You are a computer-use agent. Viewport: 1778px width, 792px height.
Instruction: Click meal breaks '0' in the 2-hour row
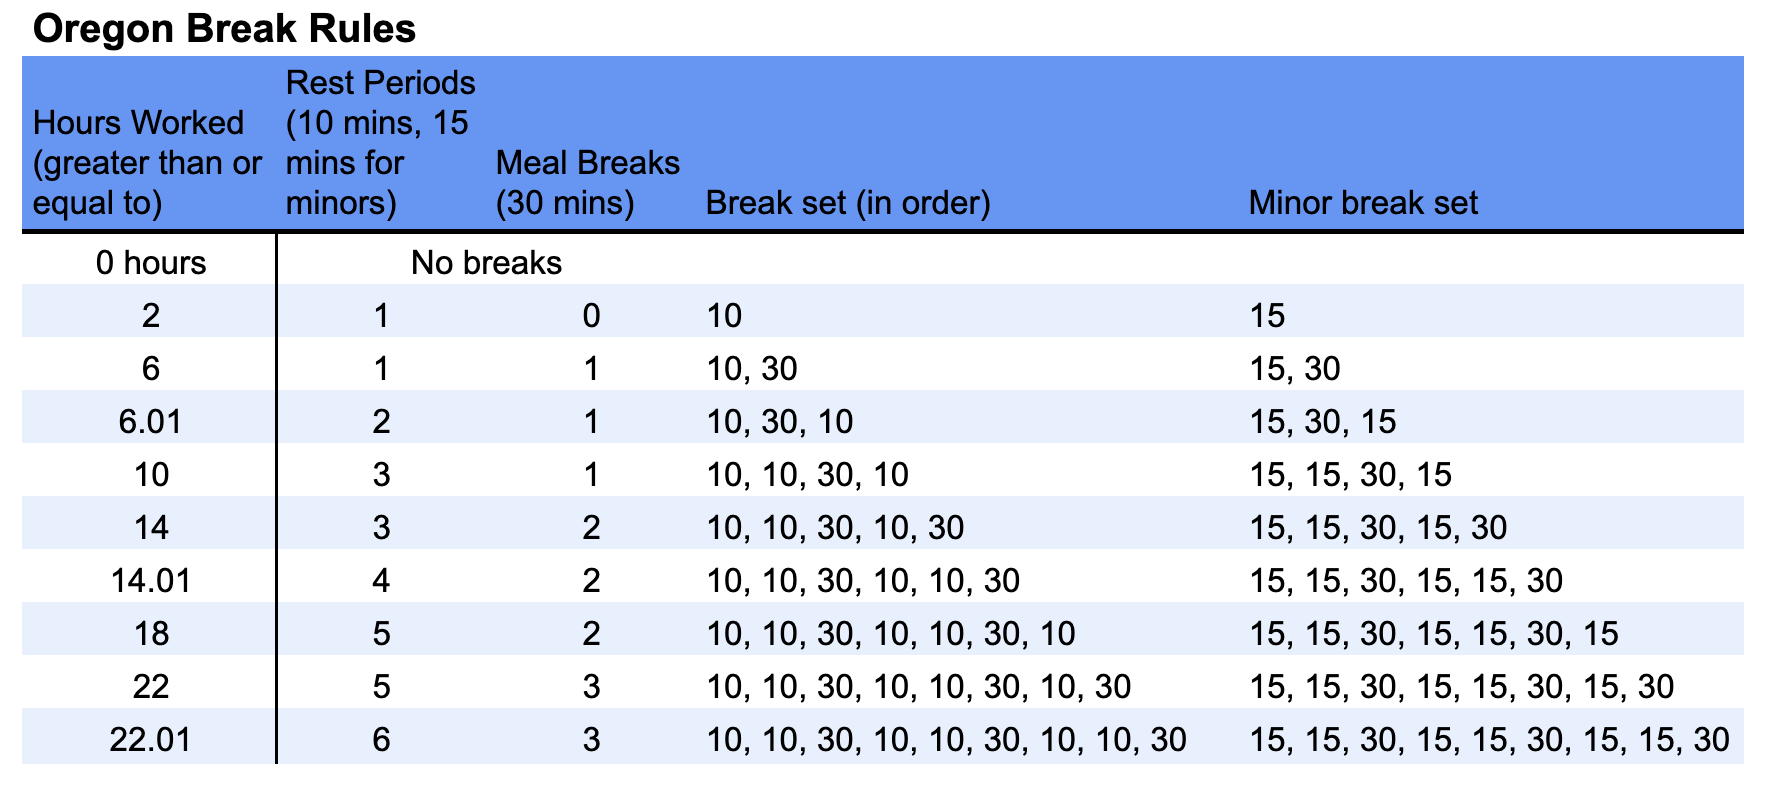pos(591,316)
